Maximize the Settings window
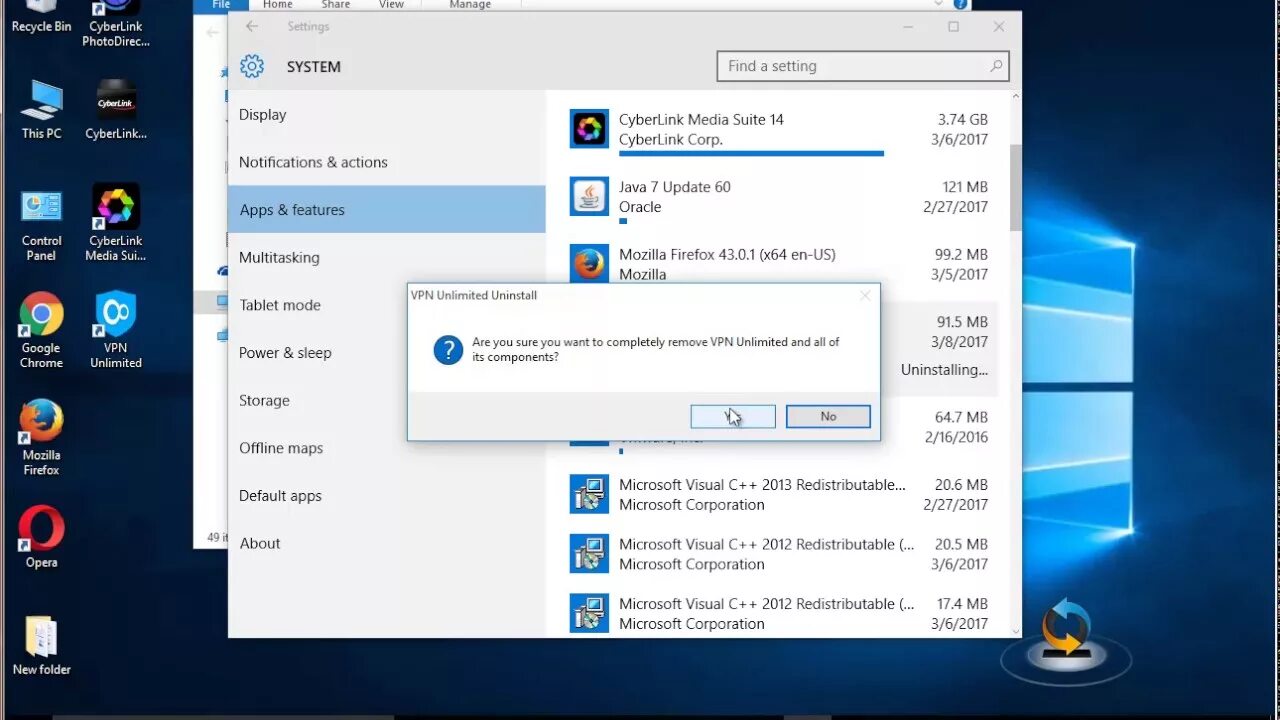 point(953,26)
